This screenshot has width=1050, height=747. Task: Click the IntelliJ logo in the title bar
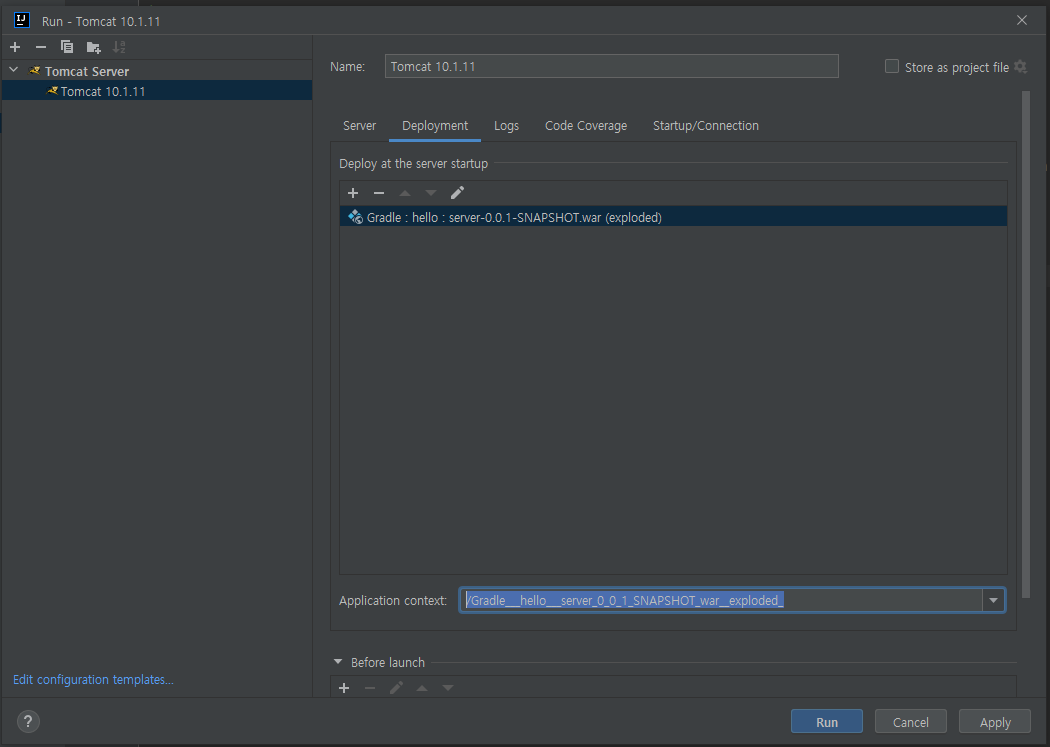tap(22, 20)
